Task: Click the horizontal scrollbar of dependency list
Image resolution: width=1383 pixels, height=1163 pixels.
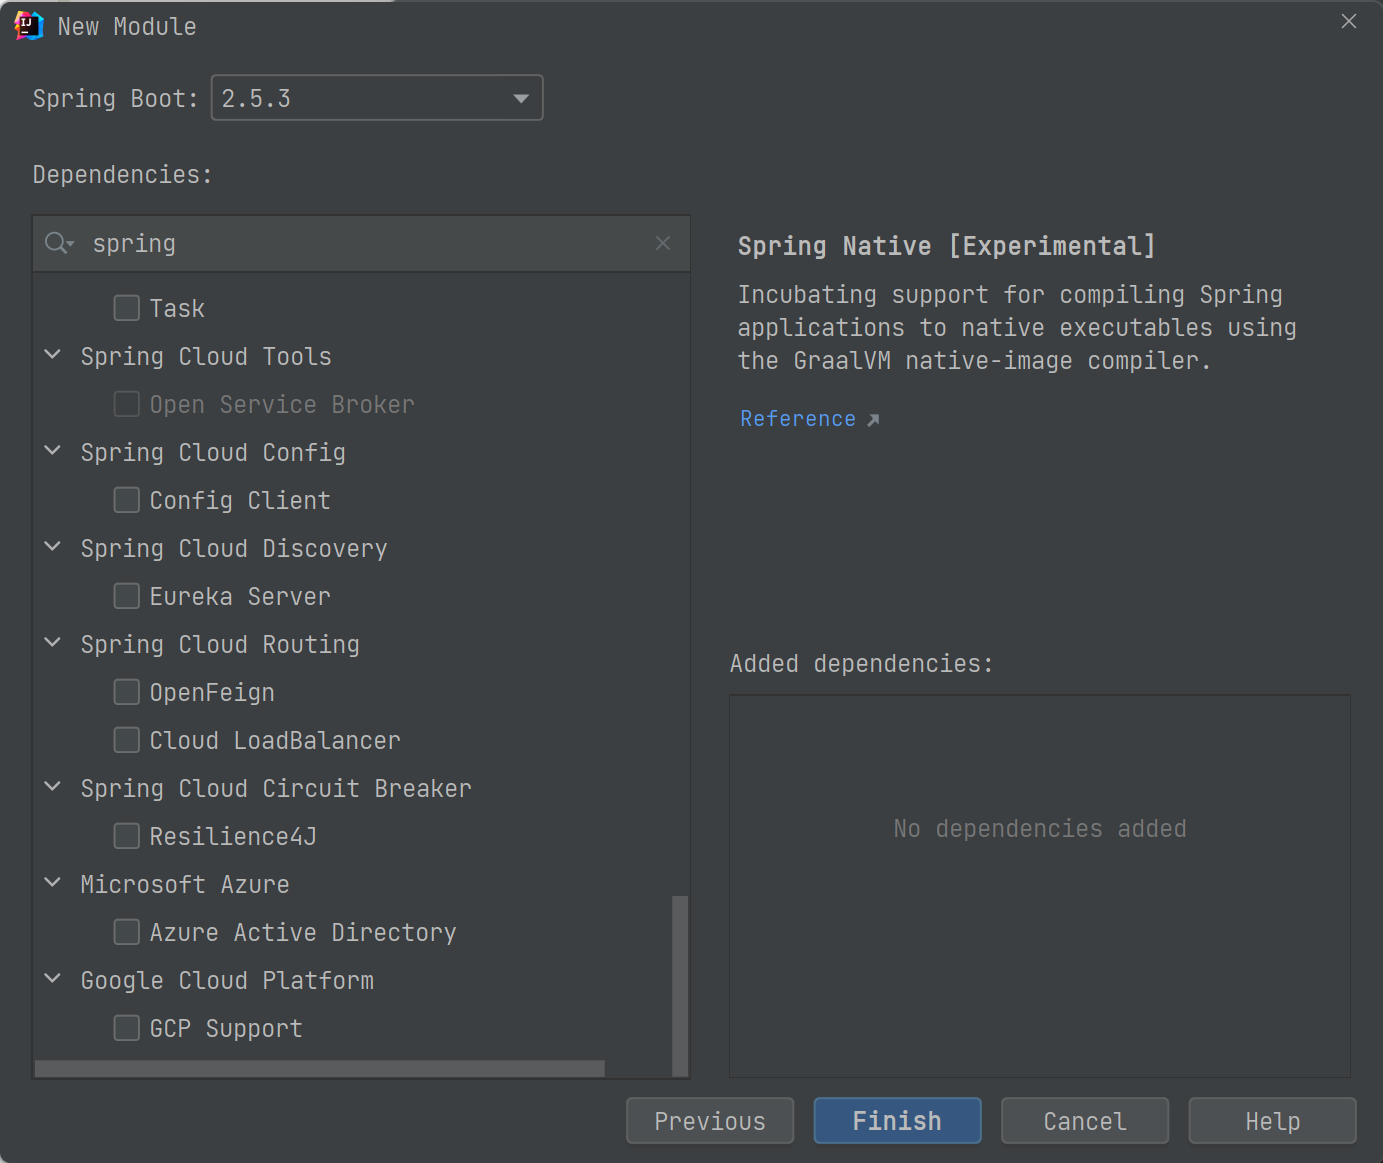Action: point(319,1069)
